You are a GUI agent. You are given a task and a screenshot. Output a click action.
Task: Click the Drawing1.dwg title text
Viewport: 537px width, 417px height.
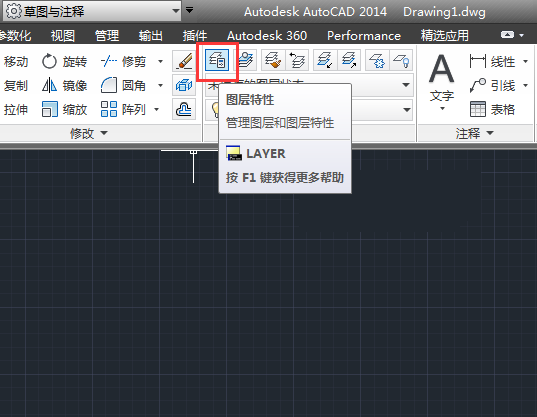(444, 12)
